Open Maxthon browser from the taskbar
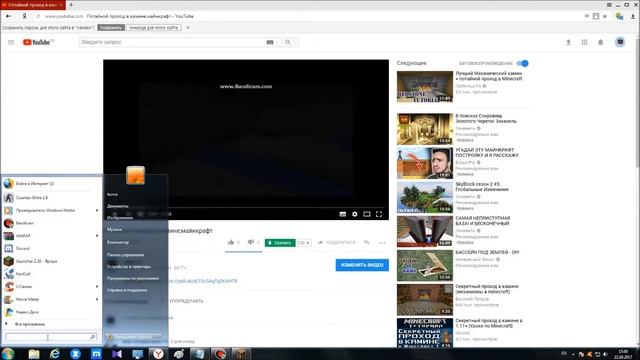 coord(96,354)
